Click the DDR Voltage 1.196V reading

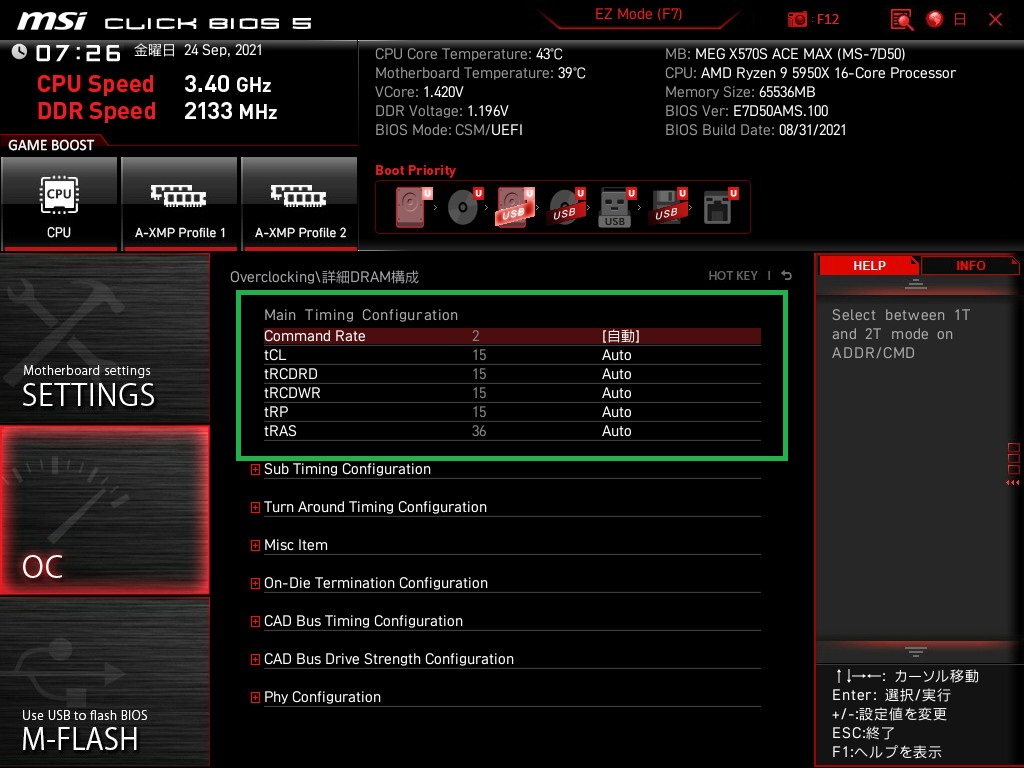[441, 111]
